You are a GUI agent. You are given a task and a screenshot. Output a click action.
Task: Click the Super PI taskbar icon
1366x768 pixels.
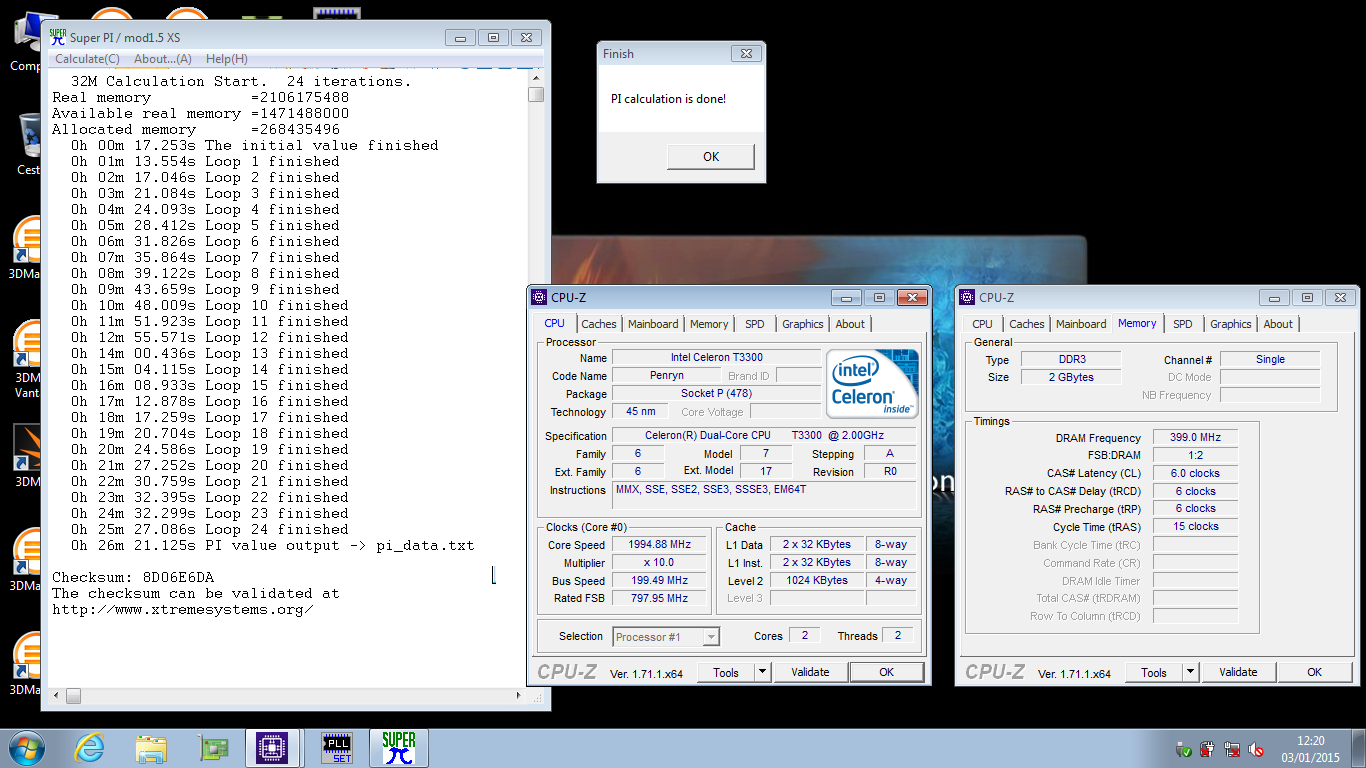[399, 748]
